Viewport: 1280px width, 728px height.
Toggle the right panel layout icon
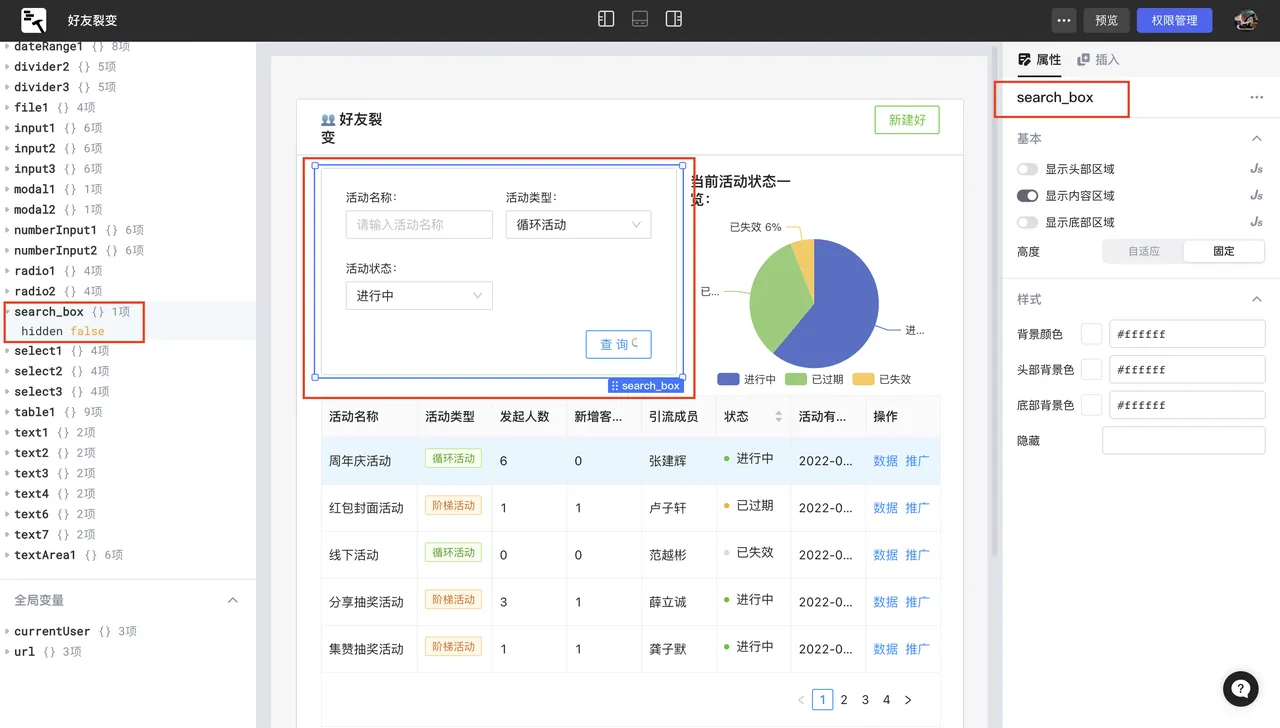(674, 19)
